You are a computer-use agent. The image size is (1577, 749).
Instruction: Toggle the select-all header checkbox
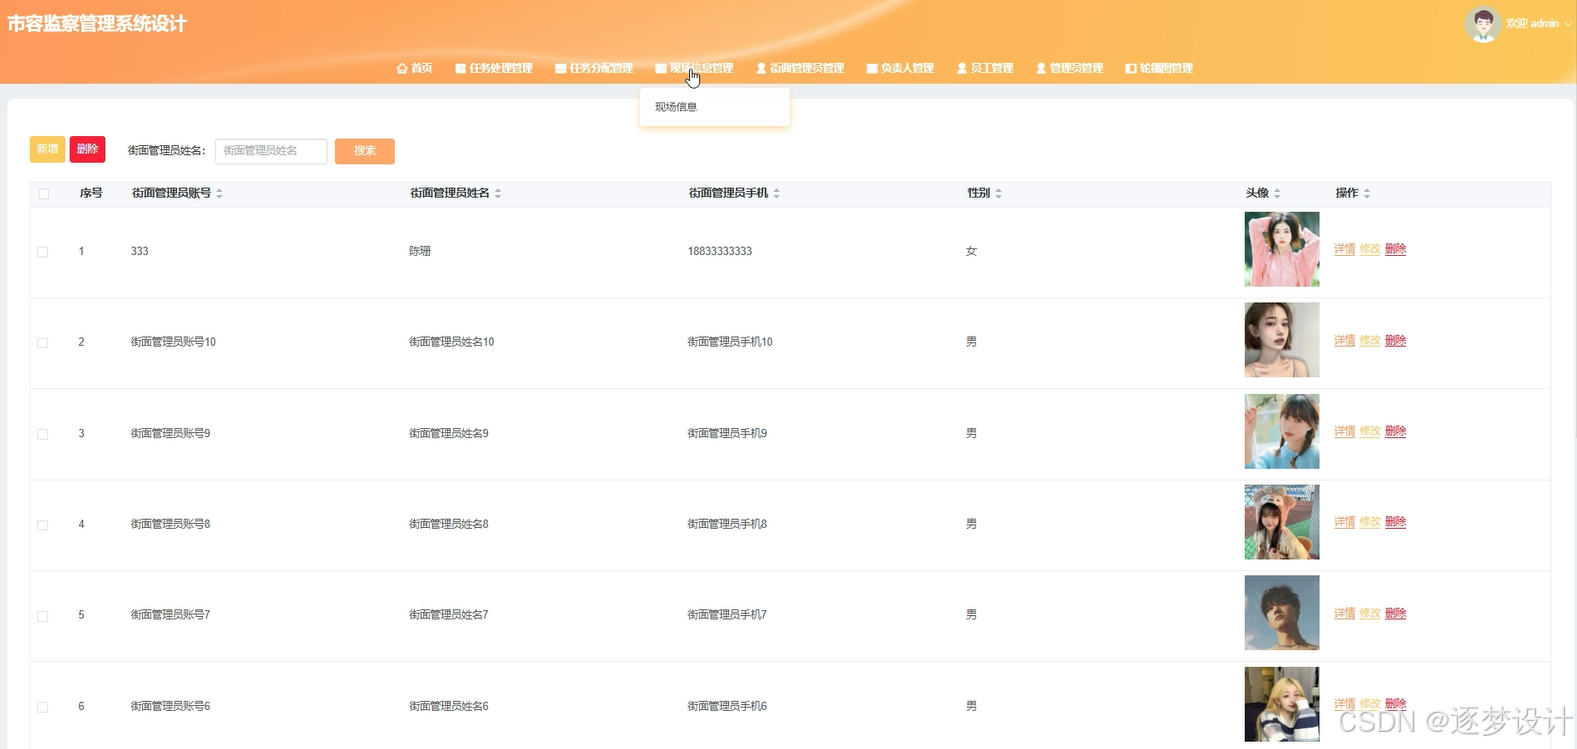[x=43, y=193]
